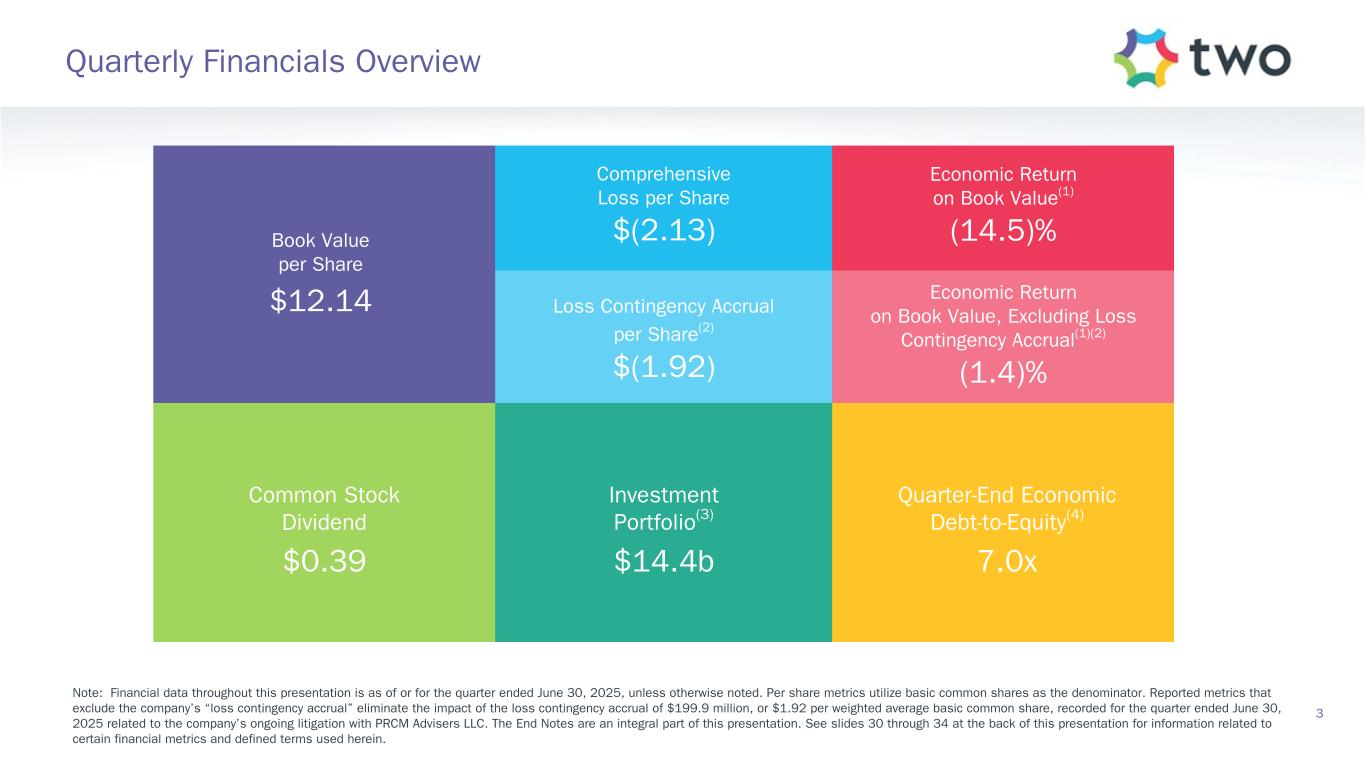This screenshot has height=768, width=1365.
Task: Select the Economic Return on Book Value tile
Action: 1003,208
